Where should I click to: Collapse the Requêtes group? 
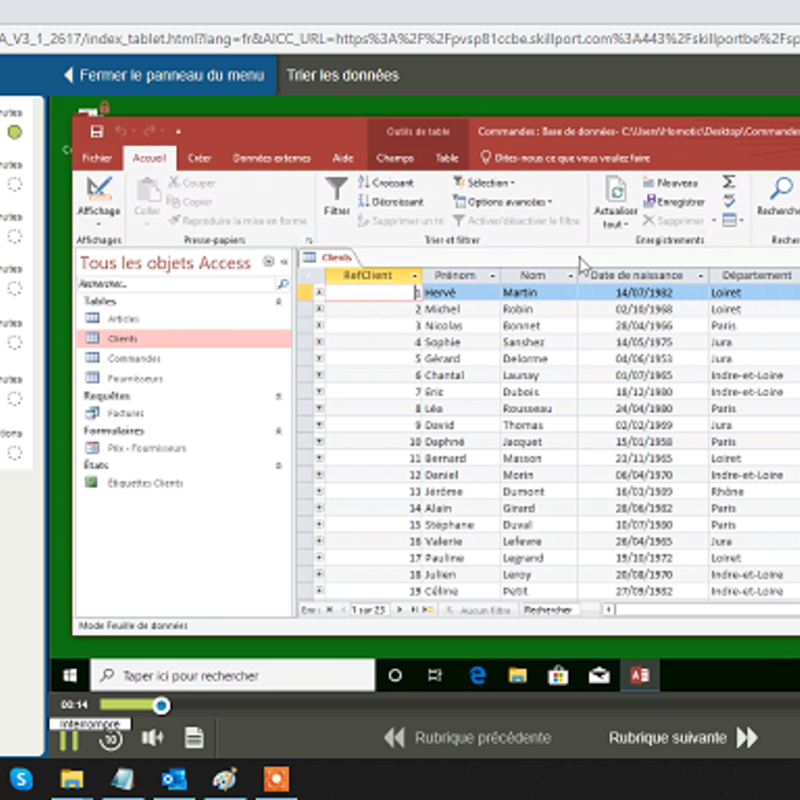279,396
